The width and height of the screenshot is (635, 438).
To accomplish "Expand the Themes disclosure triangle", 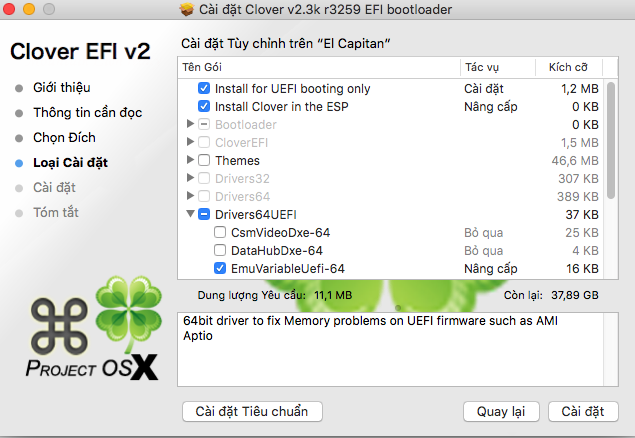I will [x=190, y=160].
